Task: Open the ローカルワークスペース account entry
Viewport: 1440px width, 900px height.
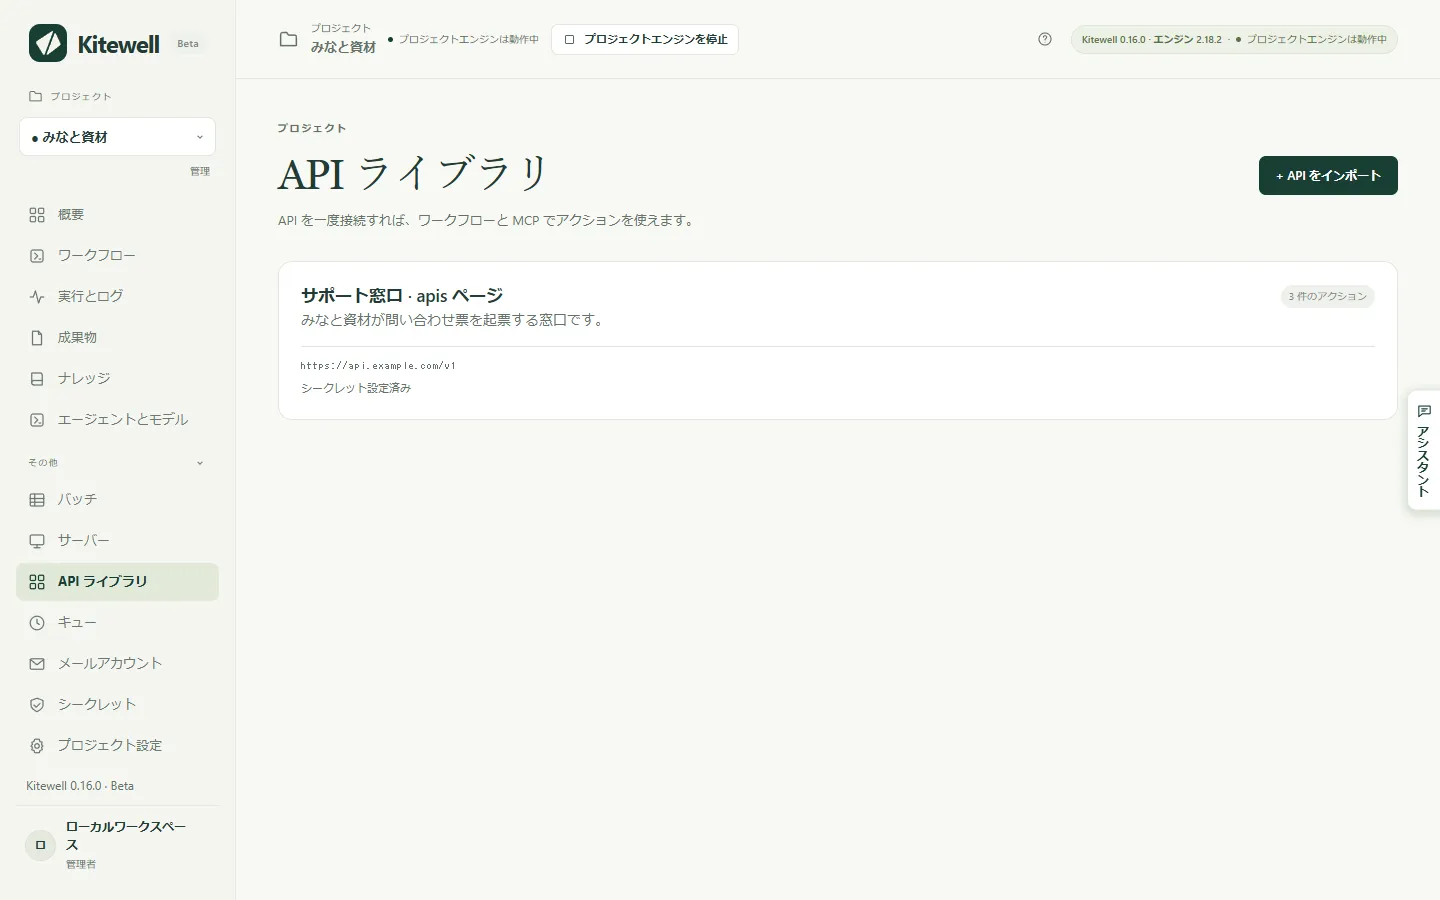Action: pos(117,845)
